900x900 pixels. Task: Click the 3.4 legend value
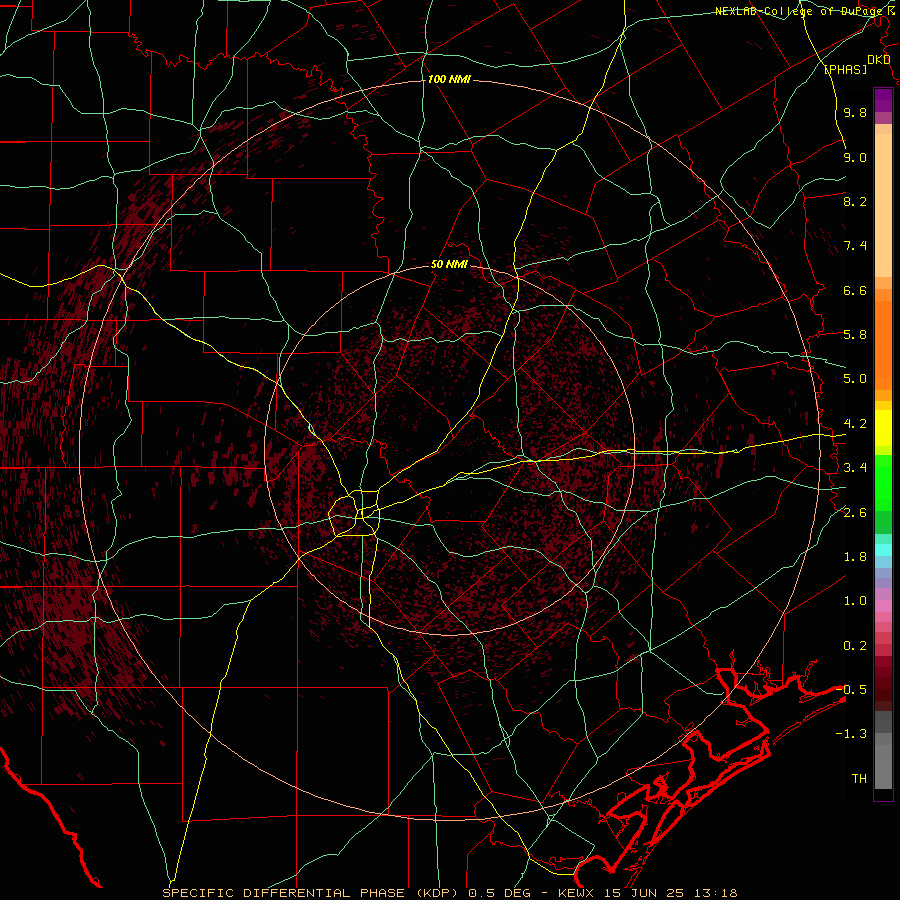tap(855, 468)
